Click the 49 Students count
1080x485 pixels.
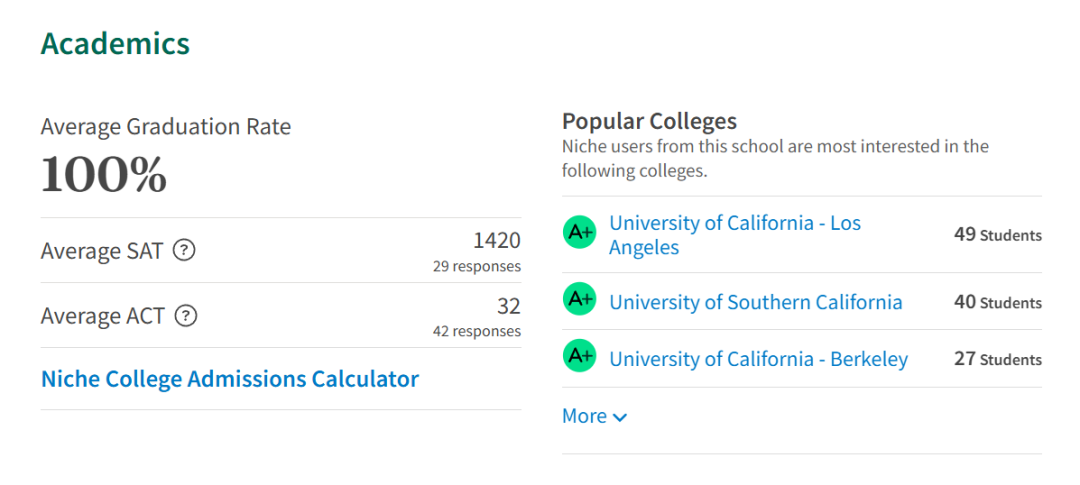tap(997, 235)
